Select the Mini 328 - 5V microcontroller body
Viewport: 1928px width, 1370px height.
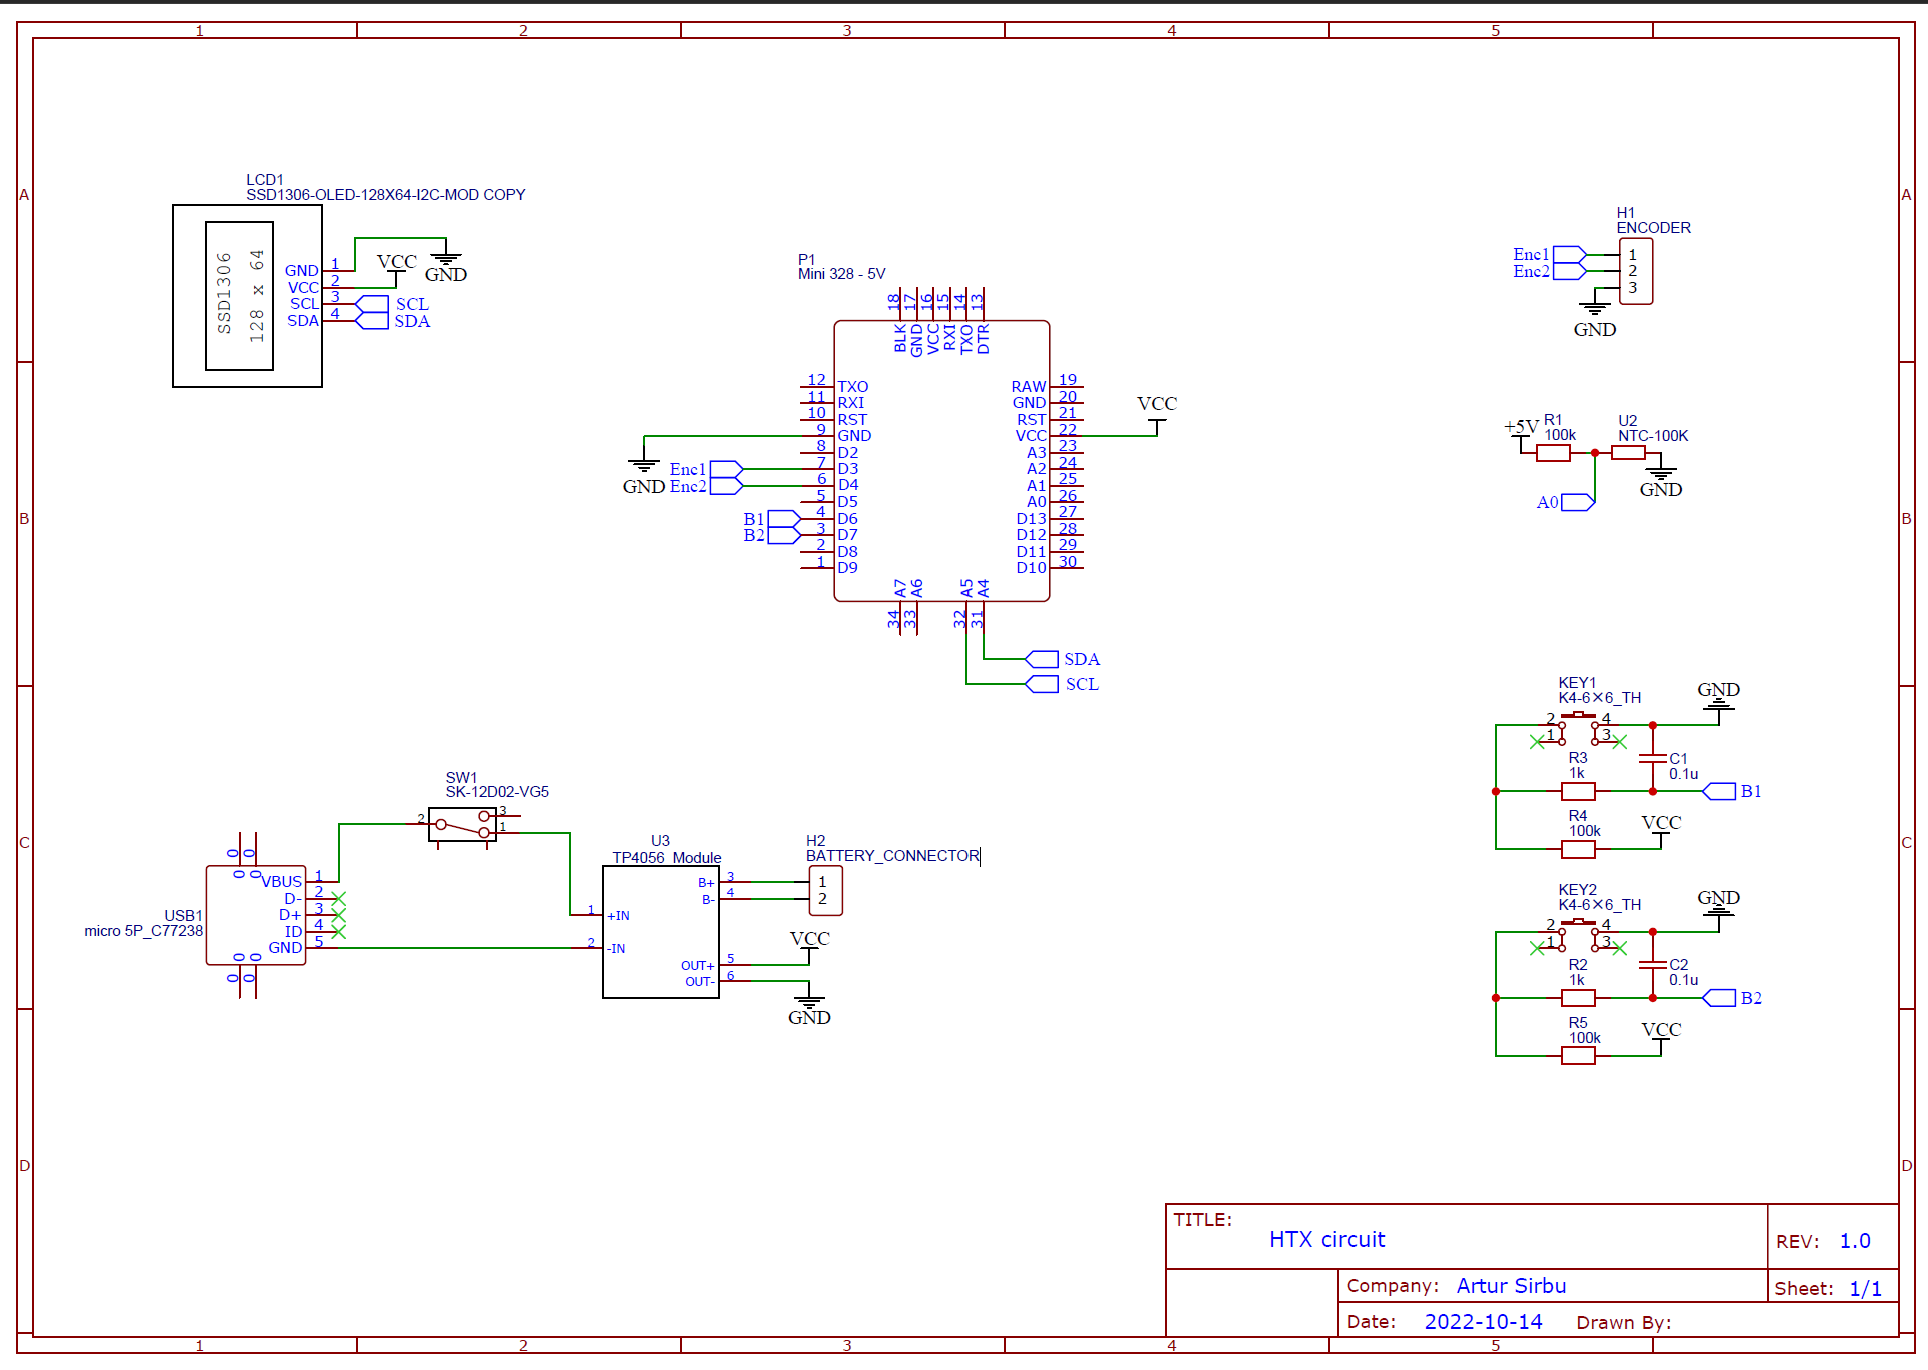coord(941,461)
